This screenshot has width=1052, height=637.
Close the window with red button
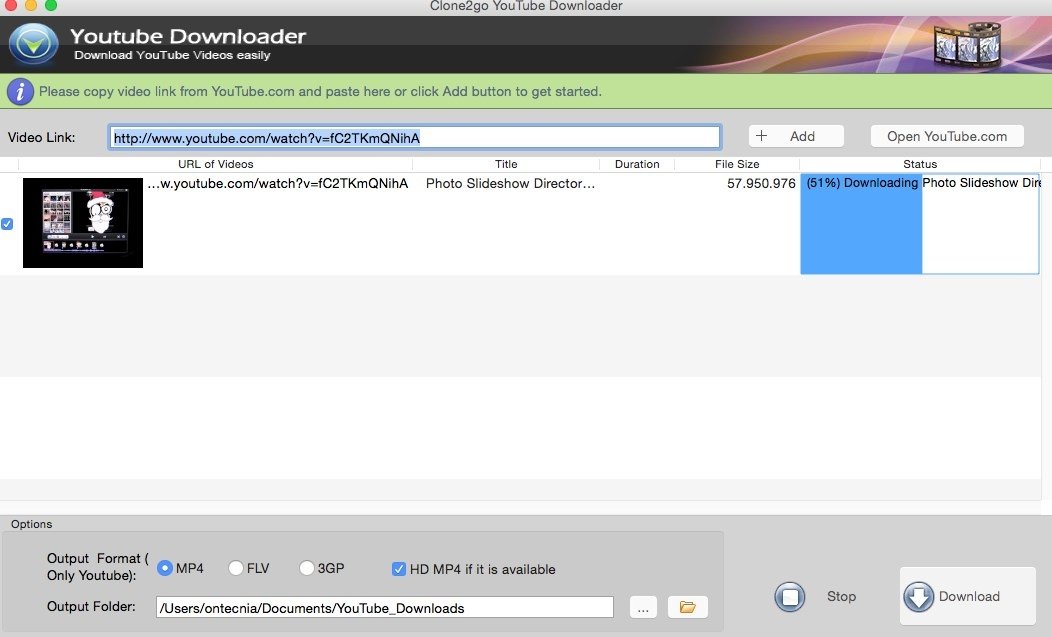[x=10, y=5]
